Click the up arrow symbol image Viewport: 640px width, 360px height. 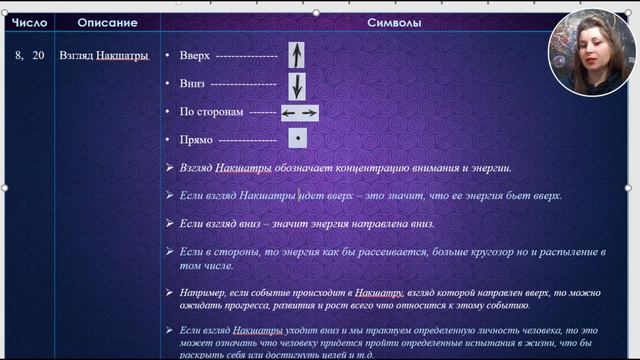296,55
